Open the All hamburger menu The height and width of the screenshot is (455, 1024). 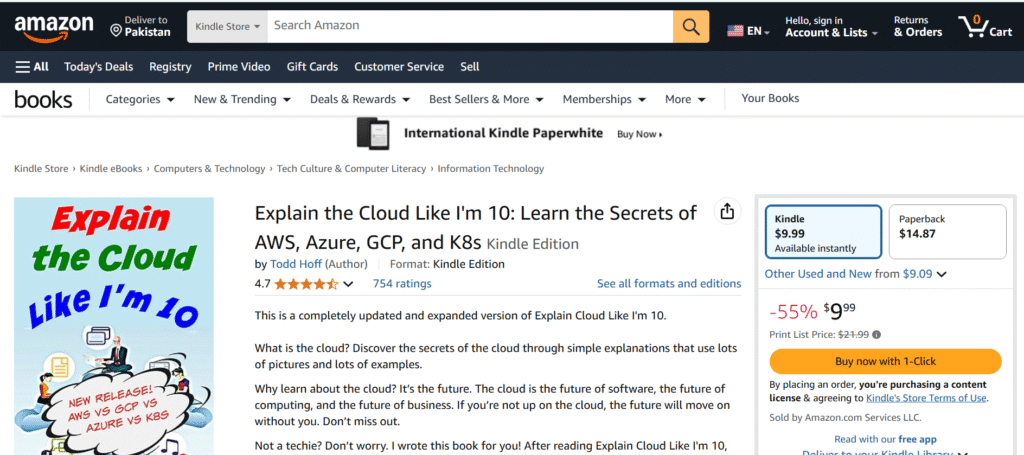[x=32, y=67]
